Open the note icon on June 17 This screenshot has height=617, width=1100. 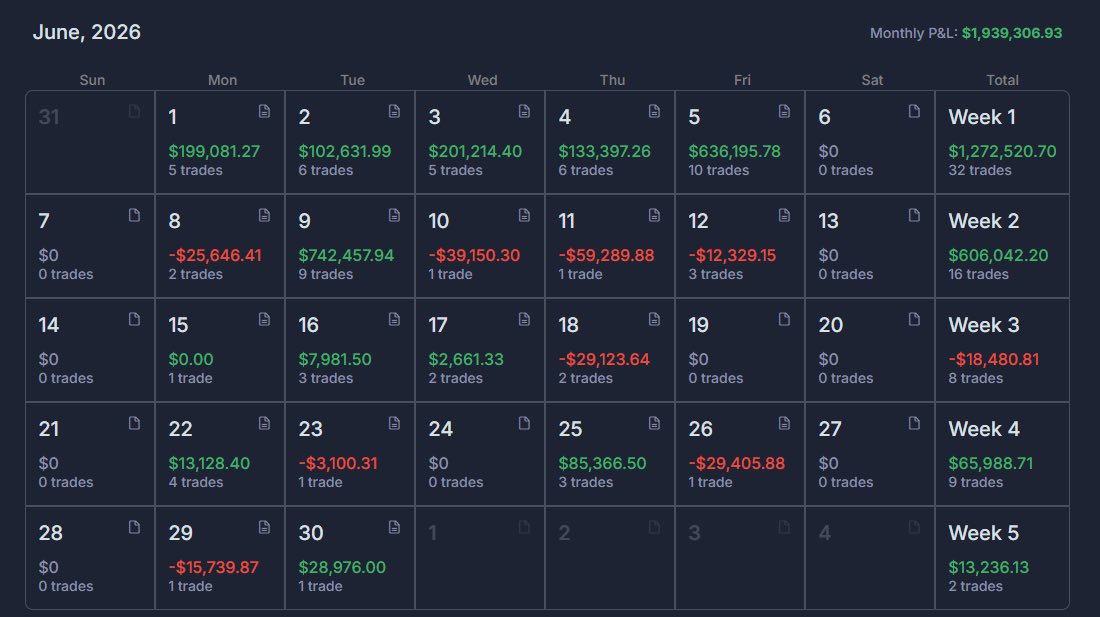click(524, 319)
